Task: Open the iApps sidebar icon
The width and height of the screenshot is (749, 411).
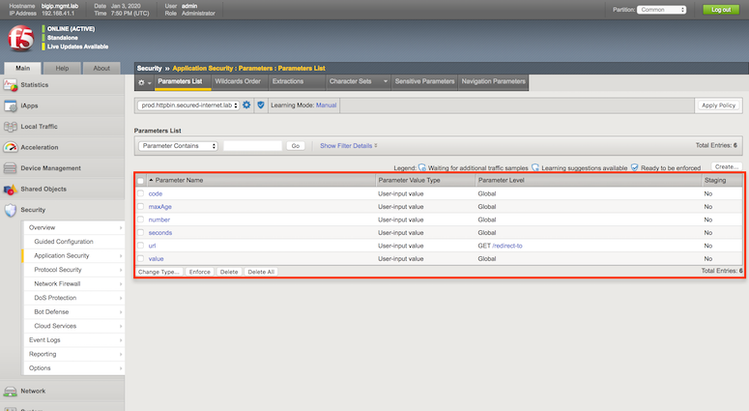Action: point(10,106)
